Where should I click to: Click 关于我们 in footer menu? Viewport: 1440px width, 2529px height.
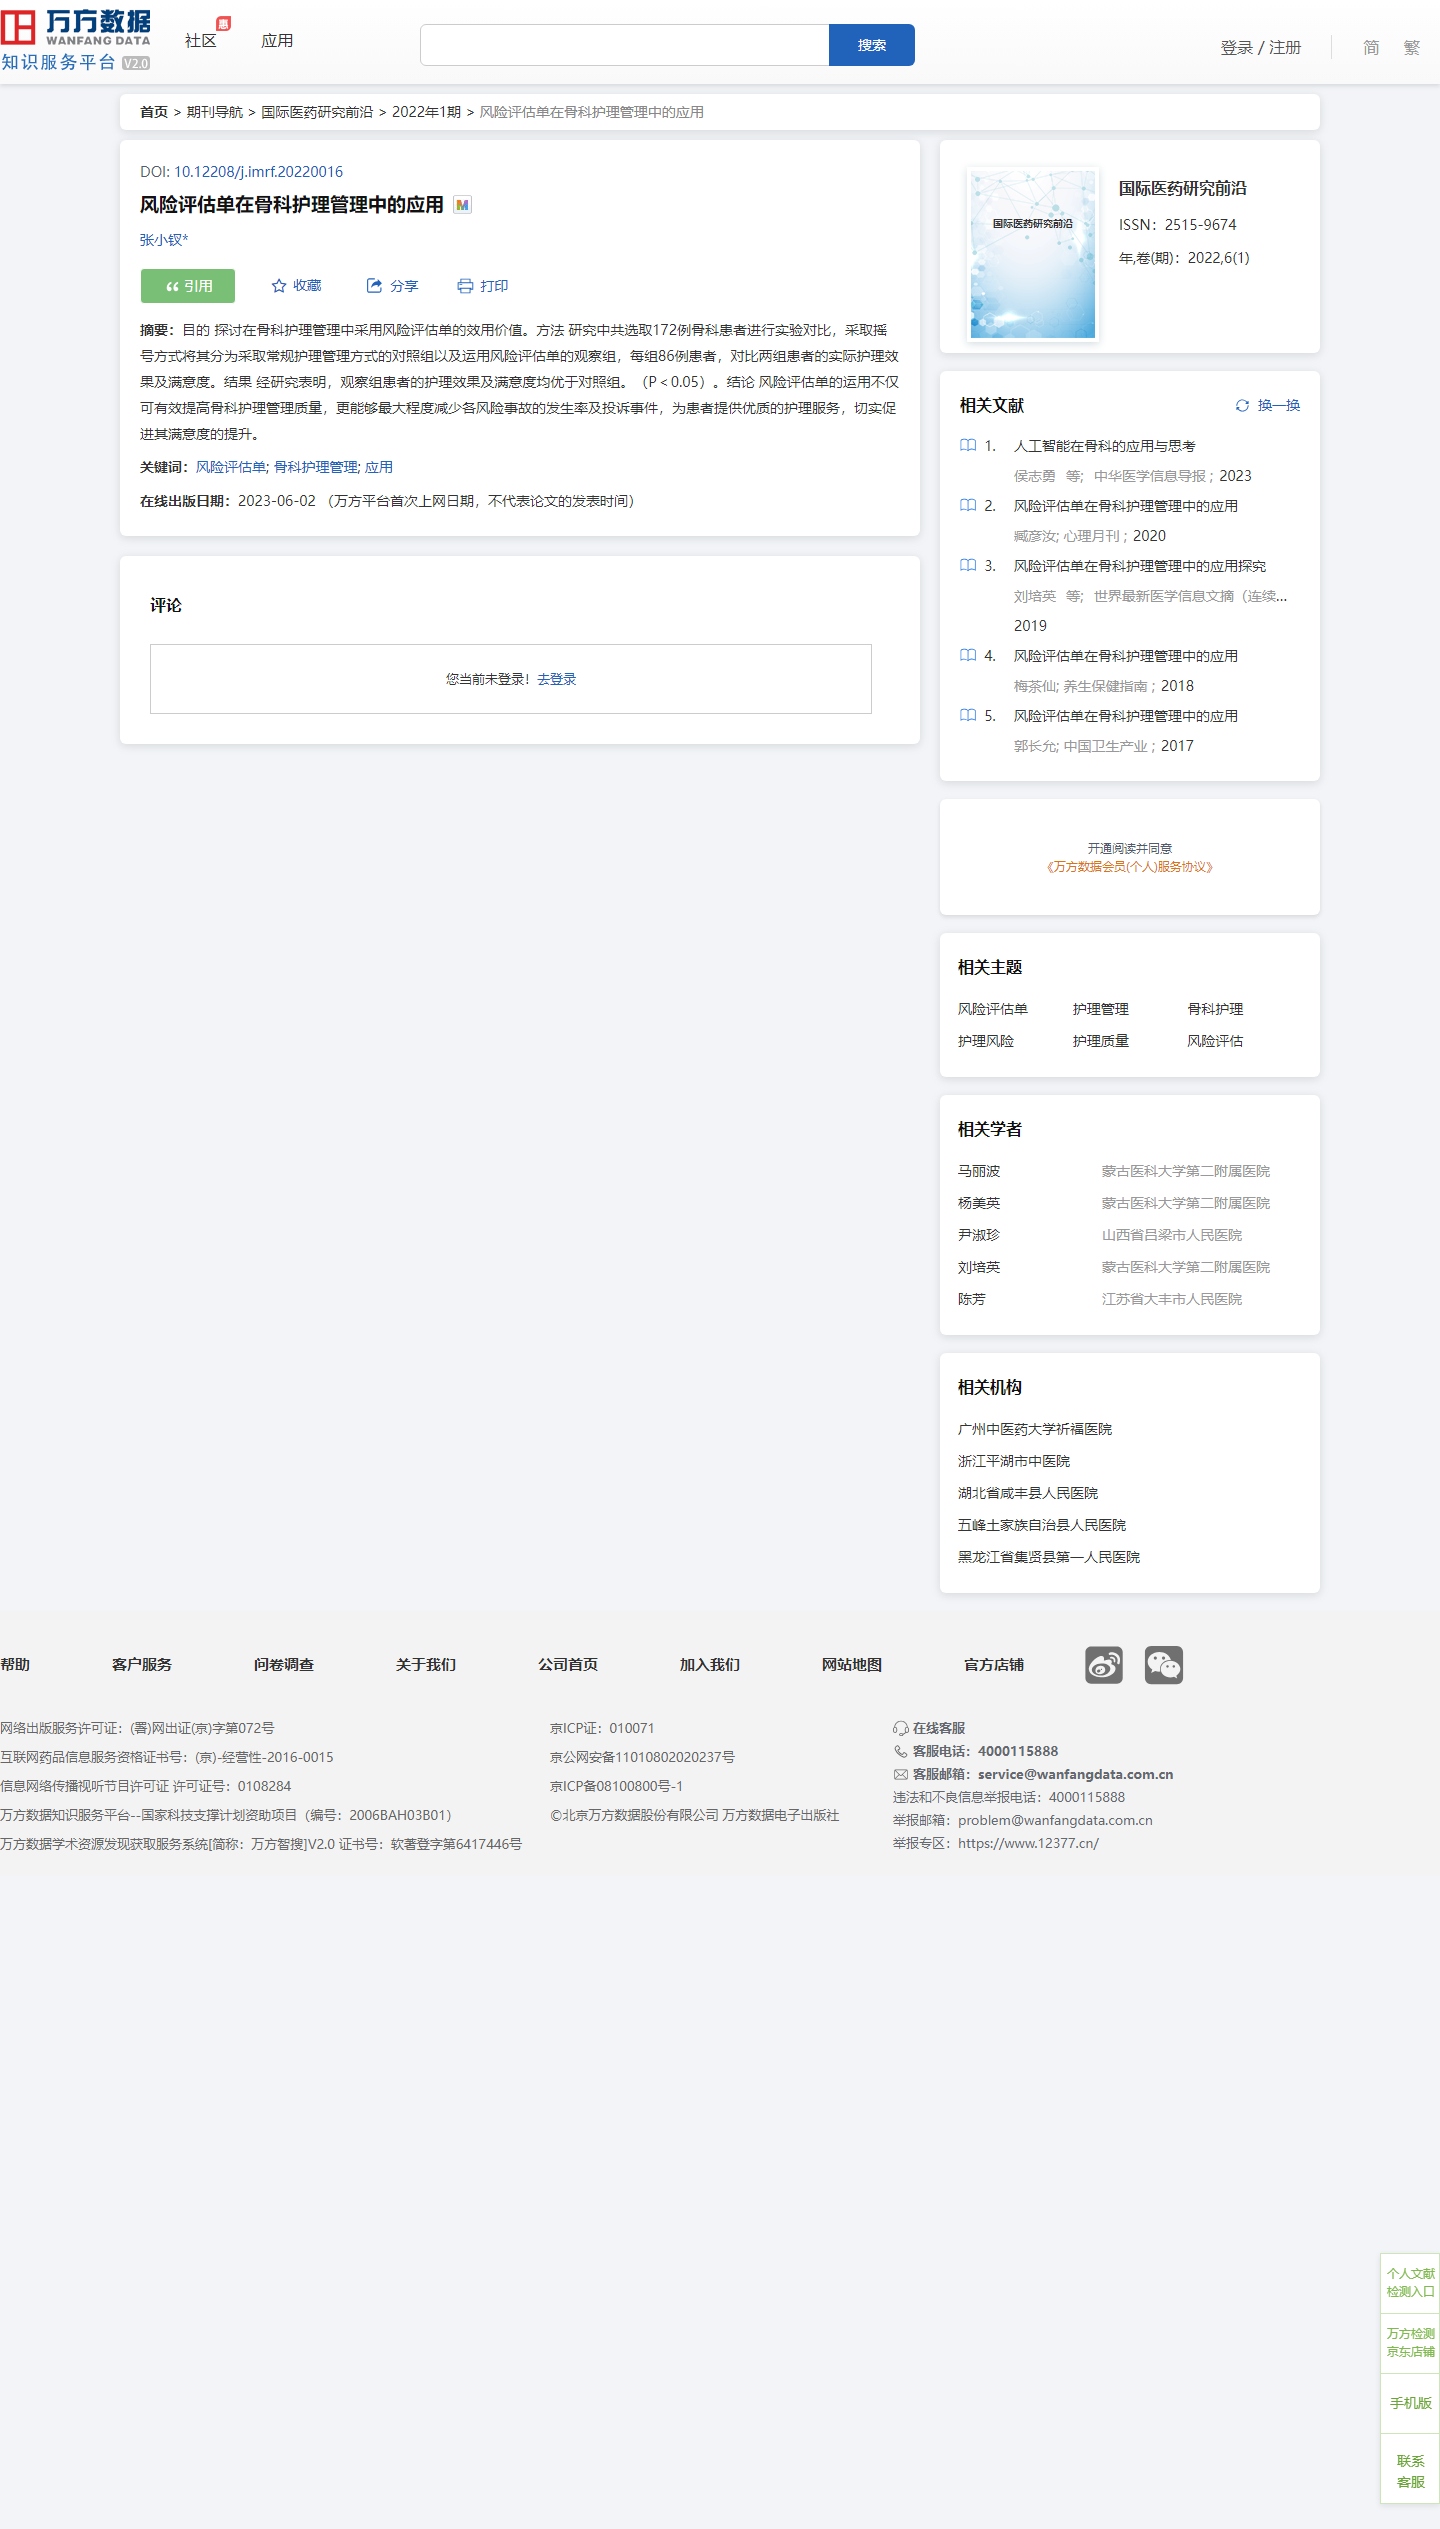[426, 1665]
